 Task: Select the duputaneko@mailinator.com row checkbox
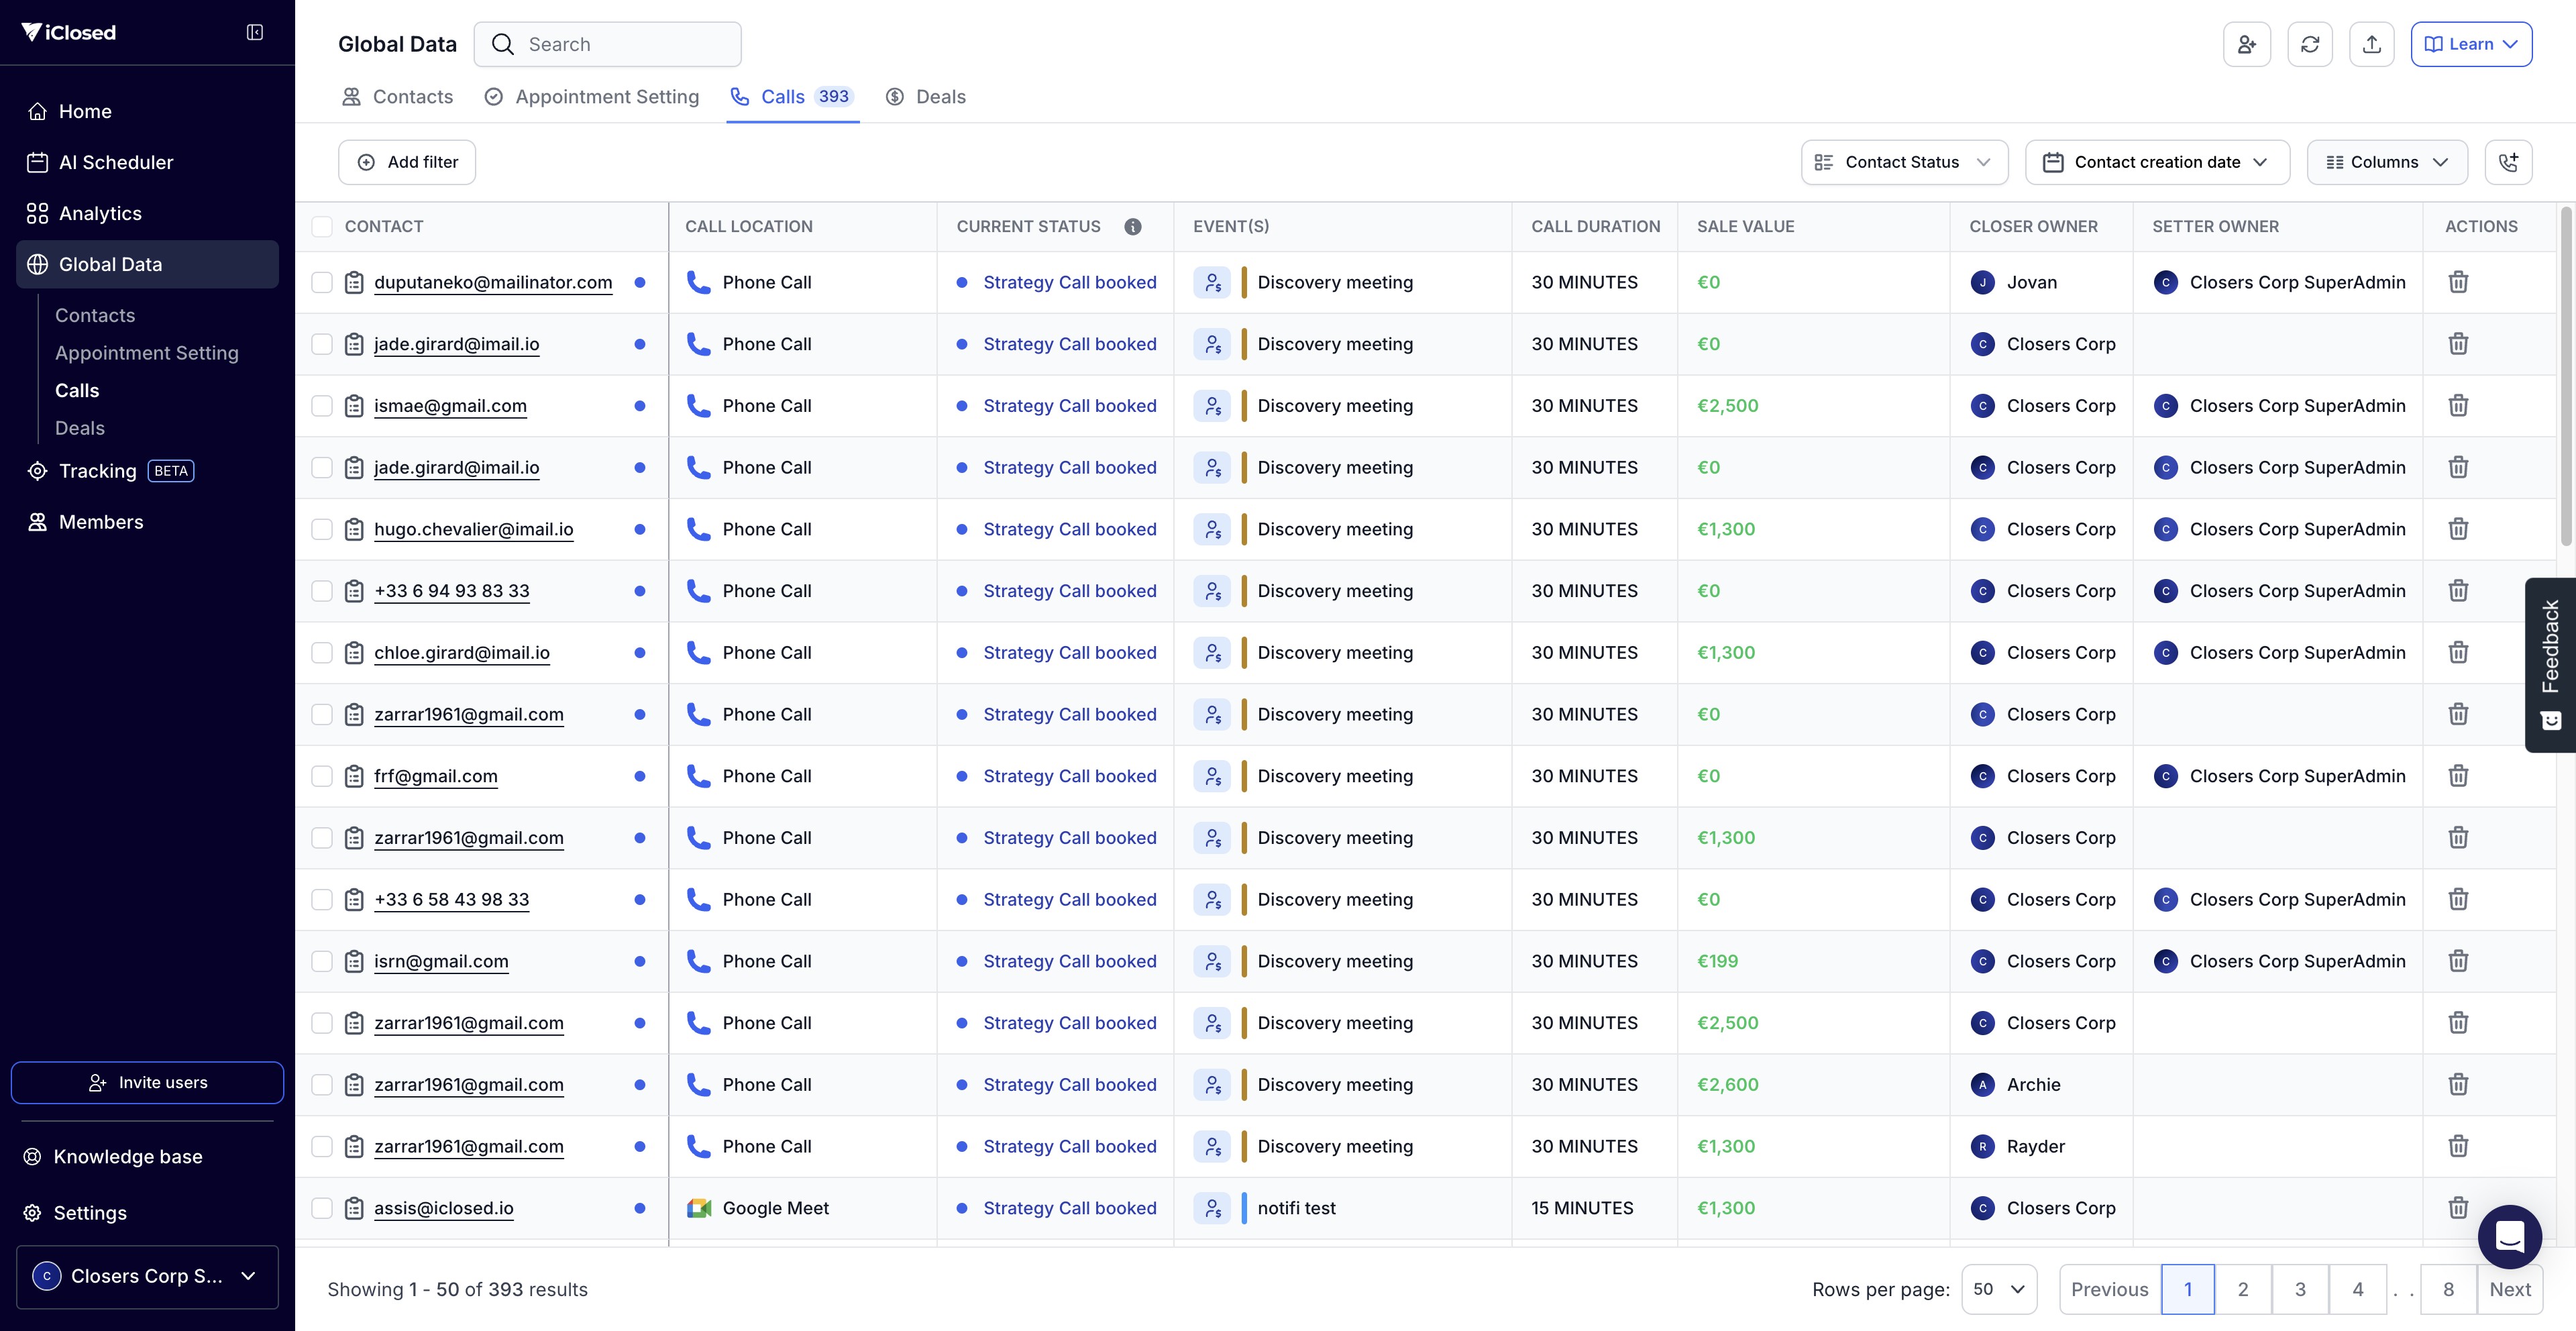click(x=322, y=283)
